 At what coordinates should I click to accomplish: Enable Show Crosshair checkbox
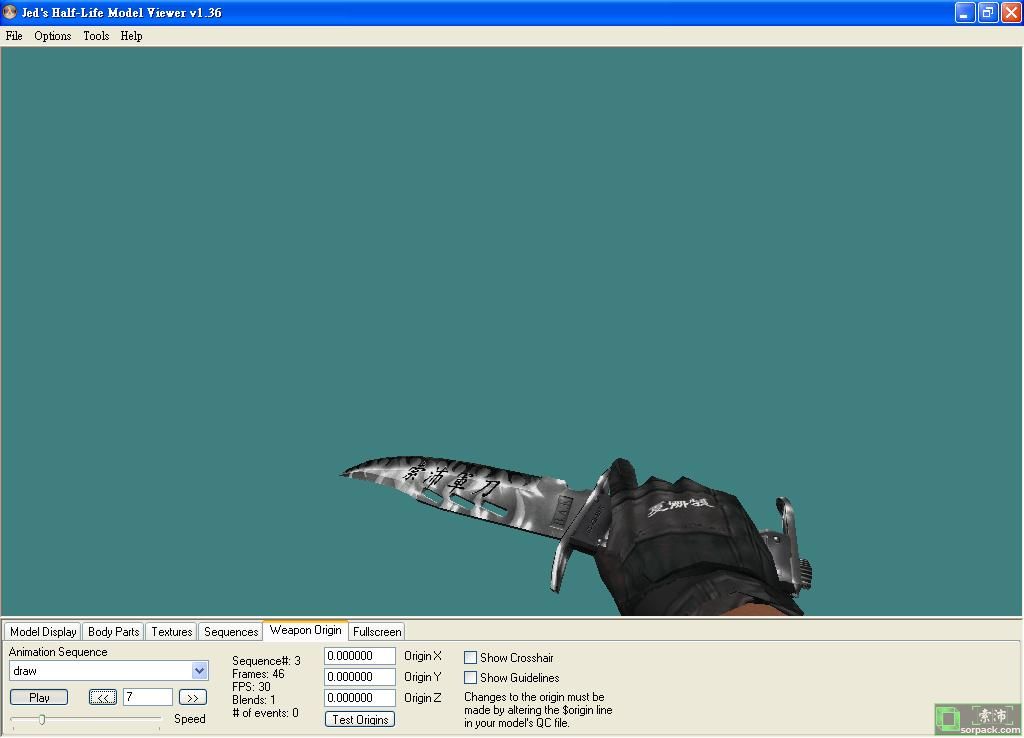pyautogui.click(x=470, y=658)
